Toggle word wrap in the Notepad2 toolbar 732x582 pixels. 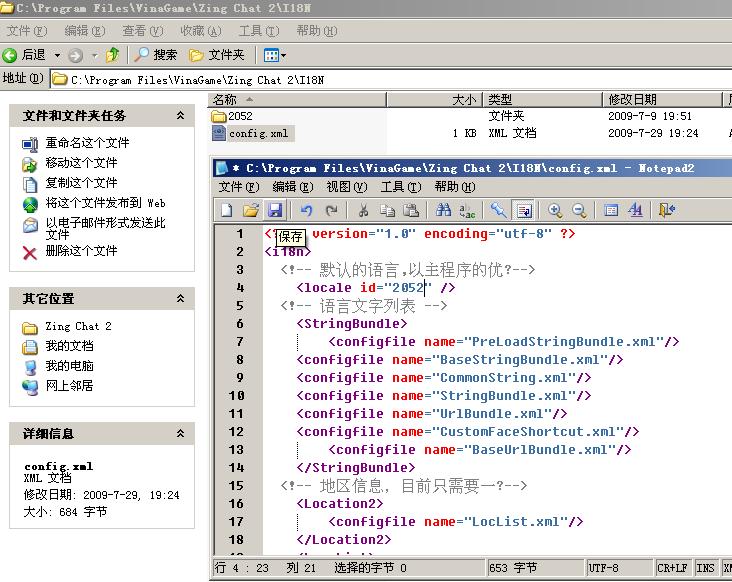[524, 210]
